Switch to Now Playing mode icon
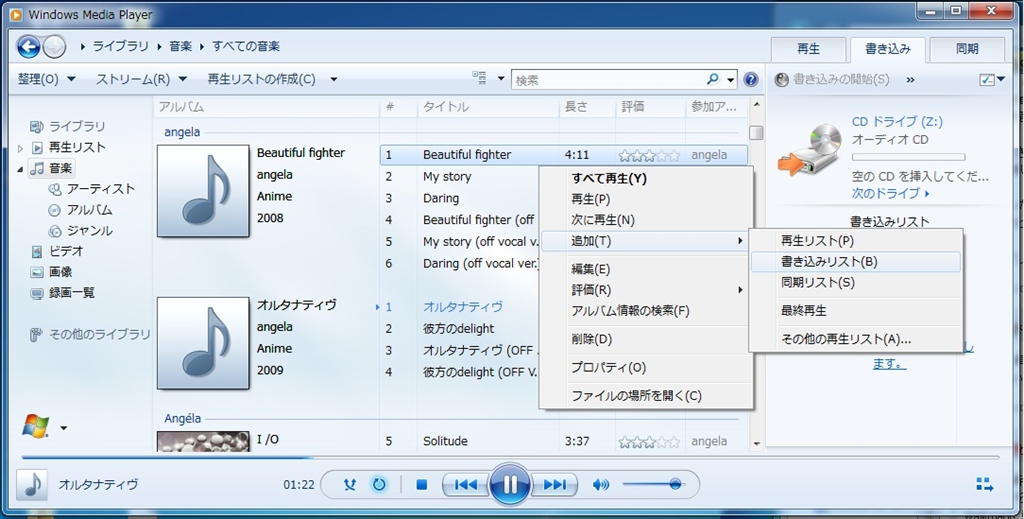 click(985, 484)
